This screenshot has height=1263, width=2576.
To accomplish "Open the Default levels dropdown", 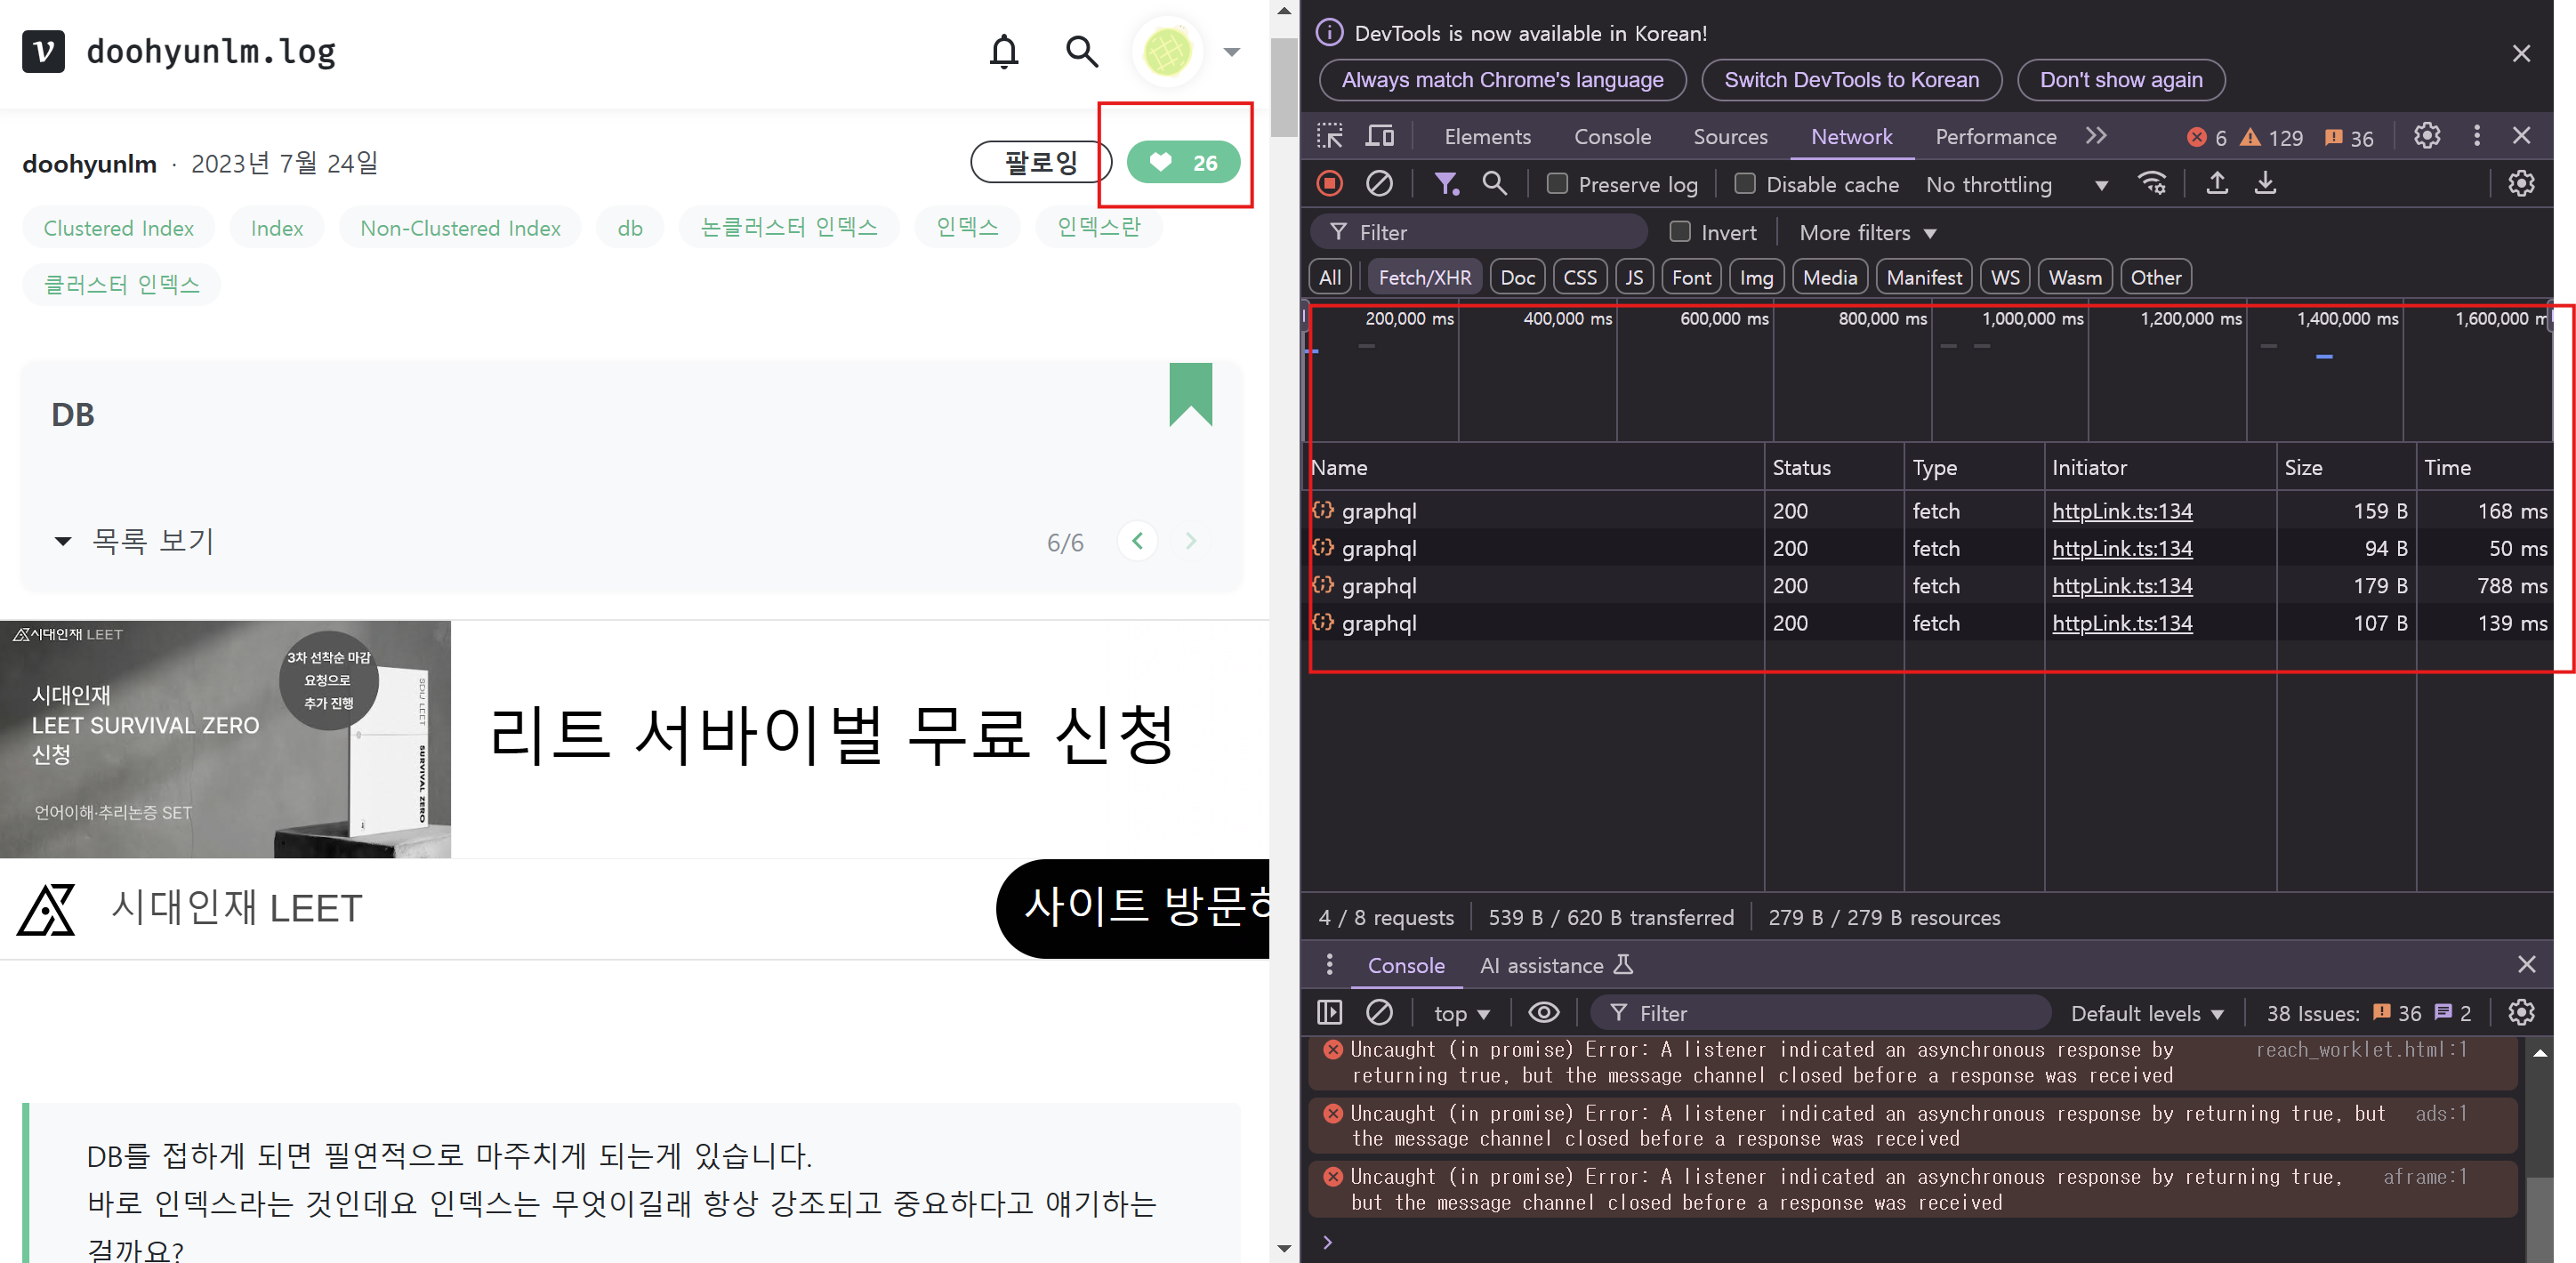I will pyautogui.click(x=2147, y=1014).
